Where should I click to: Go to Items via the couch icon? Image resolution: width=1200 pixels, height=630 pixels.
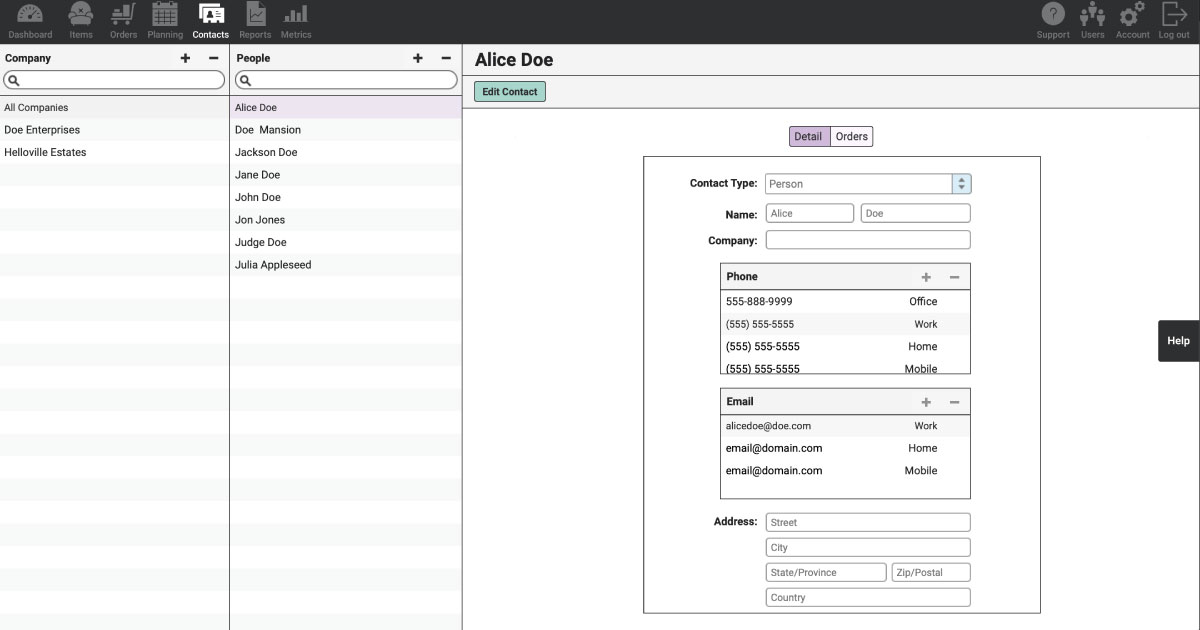81,14
